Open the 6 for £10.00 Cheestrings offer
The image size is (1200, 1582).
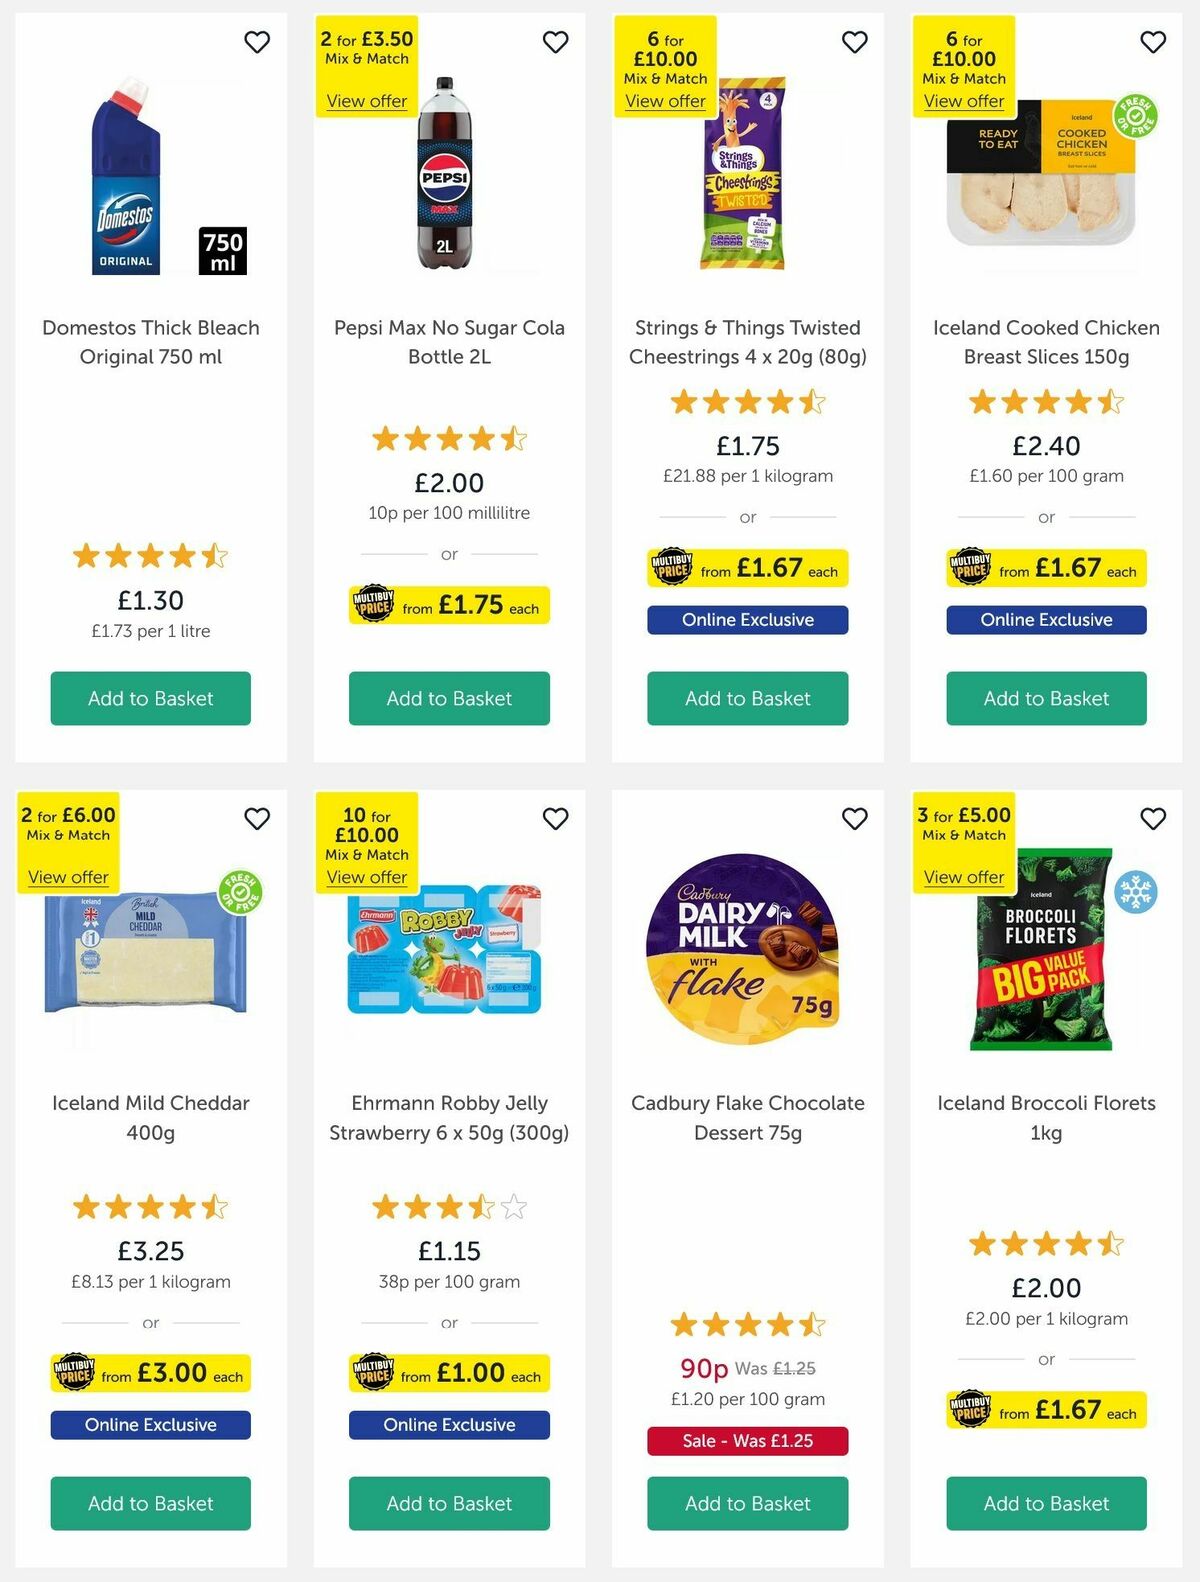pyautogui.click(x=665, y=101)
